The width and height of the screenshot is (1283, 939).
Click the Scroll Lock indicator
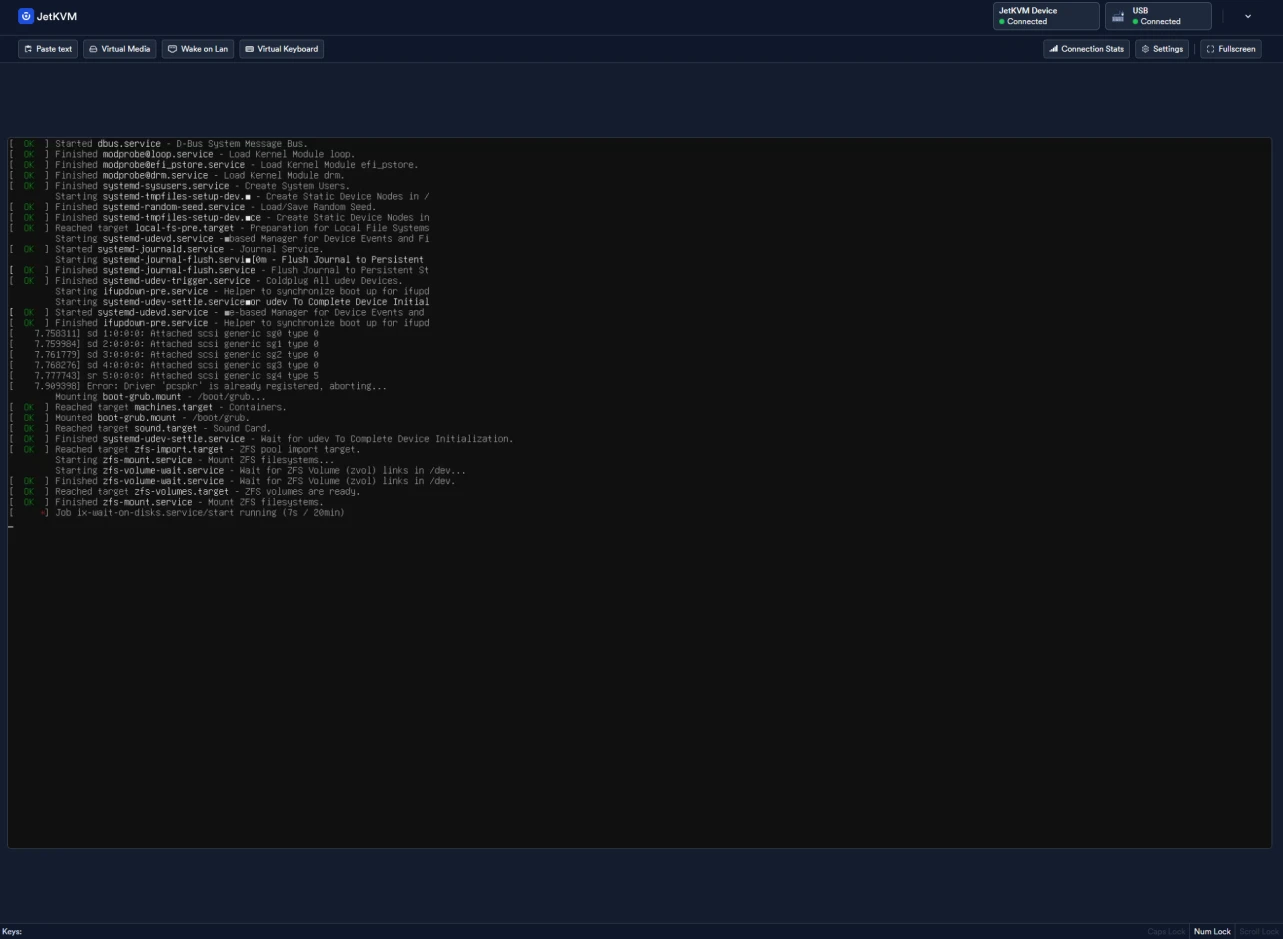click(1258, 932)
